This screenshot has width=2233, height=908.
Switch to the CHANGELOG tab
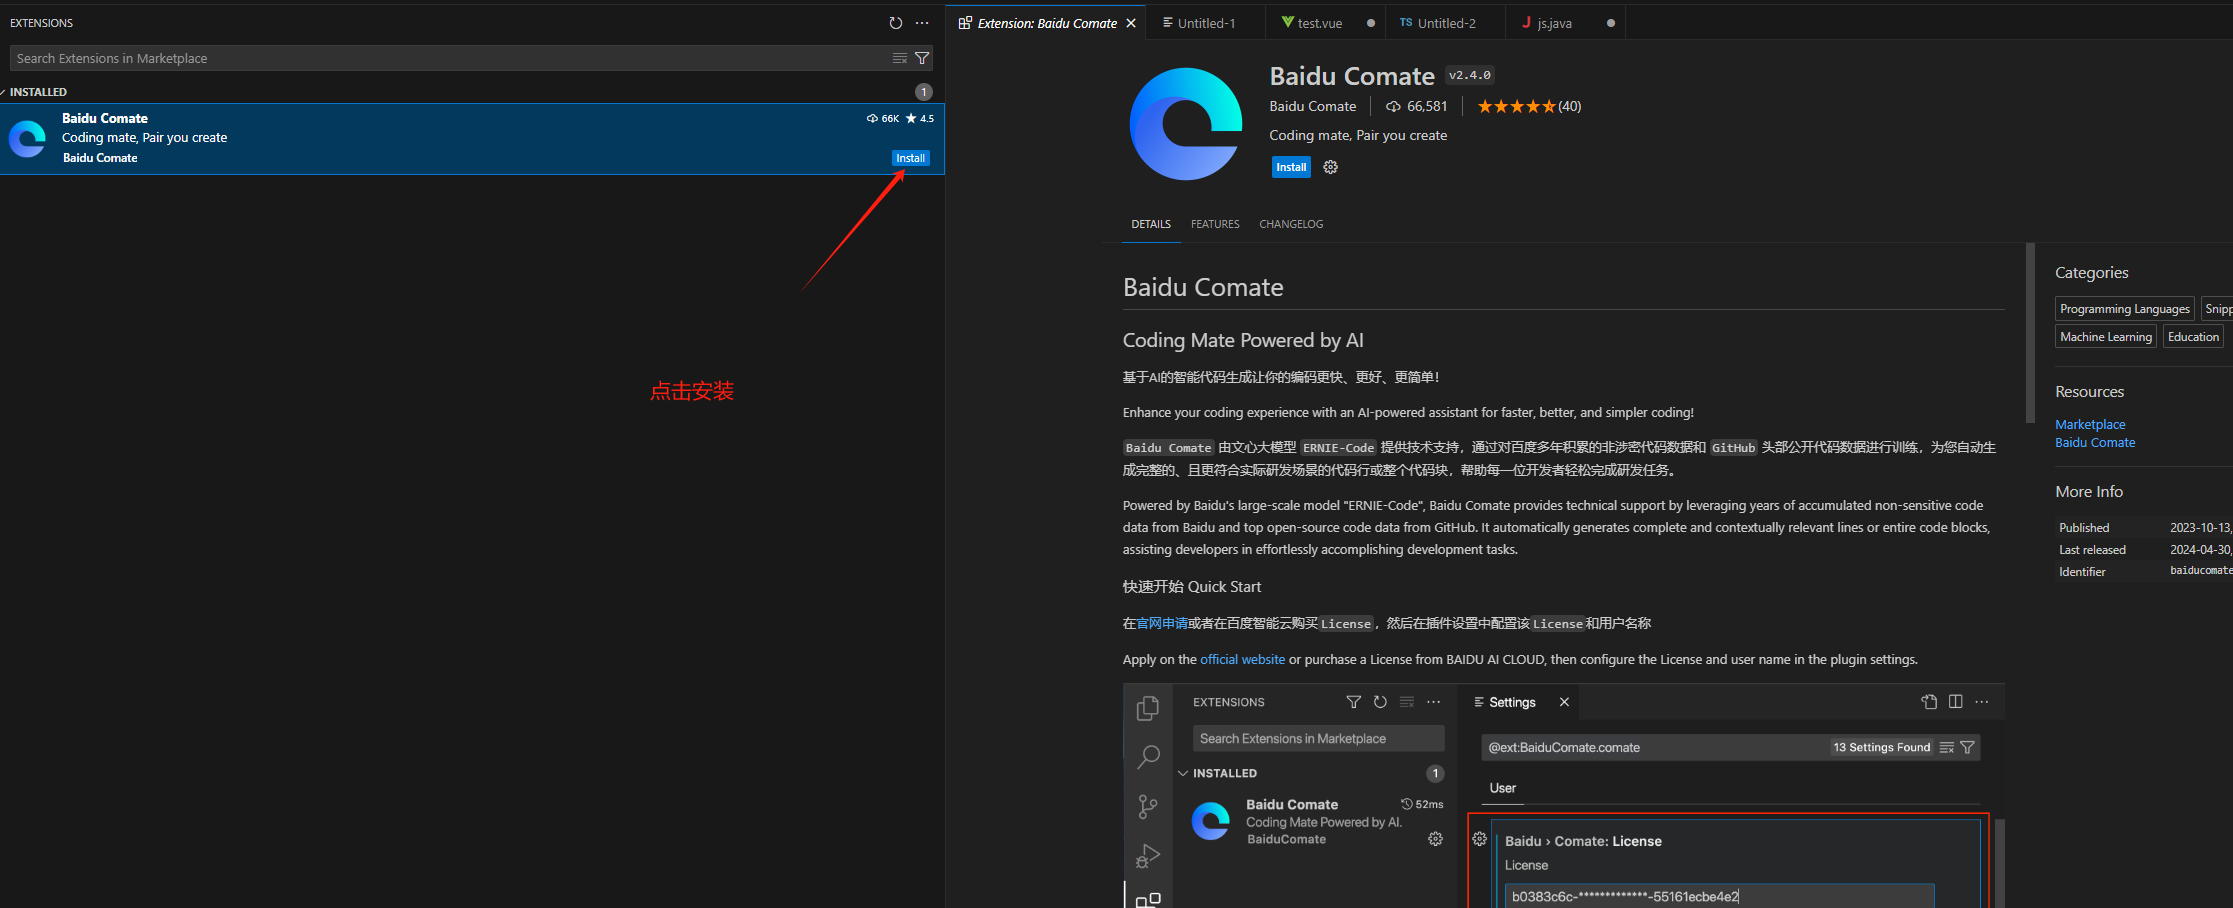[x=1291, y=224]
